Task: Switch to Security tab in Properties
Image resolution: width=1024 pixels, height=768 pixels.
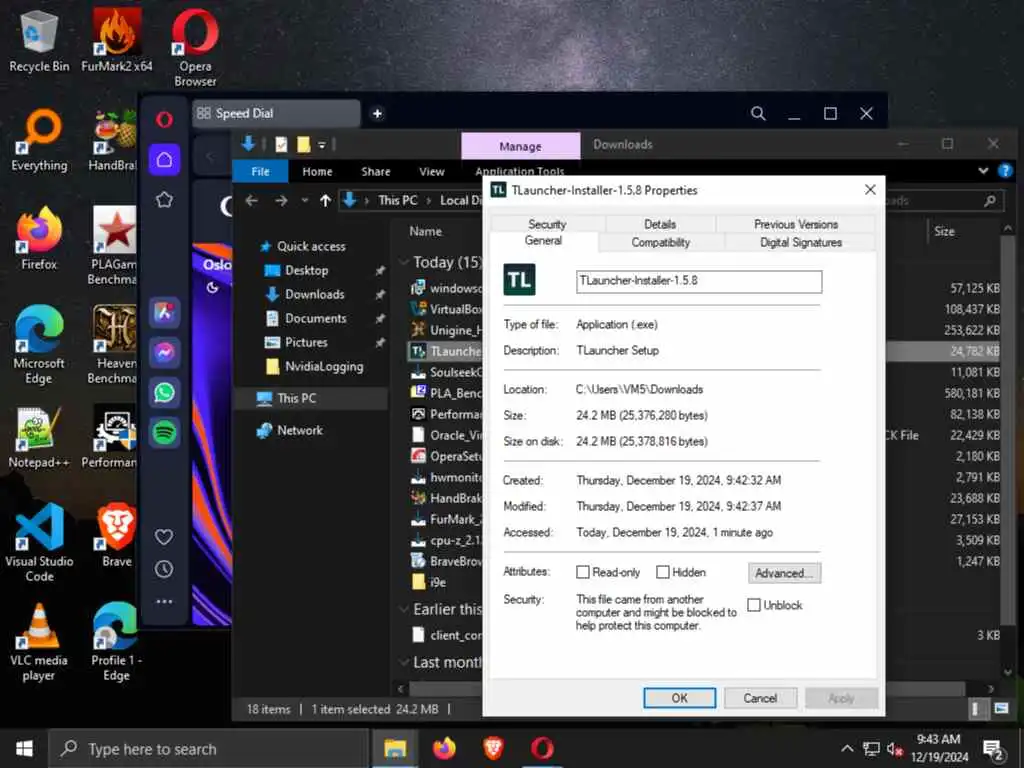Action: 547,224
